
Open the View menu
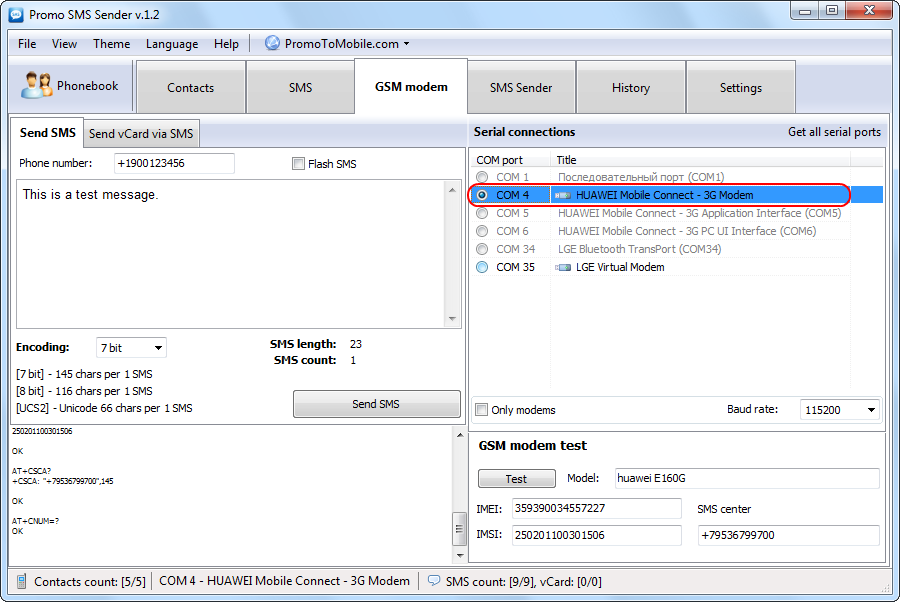pyautogui.click(x=64, y=44)
